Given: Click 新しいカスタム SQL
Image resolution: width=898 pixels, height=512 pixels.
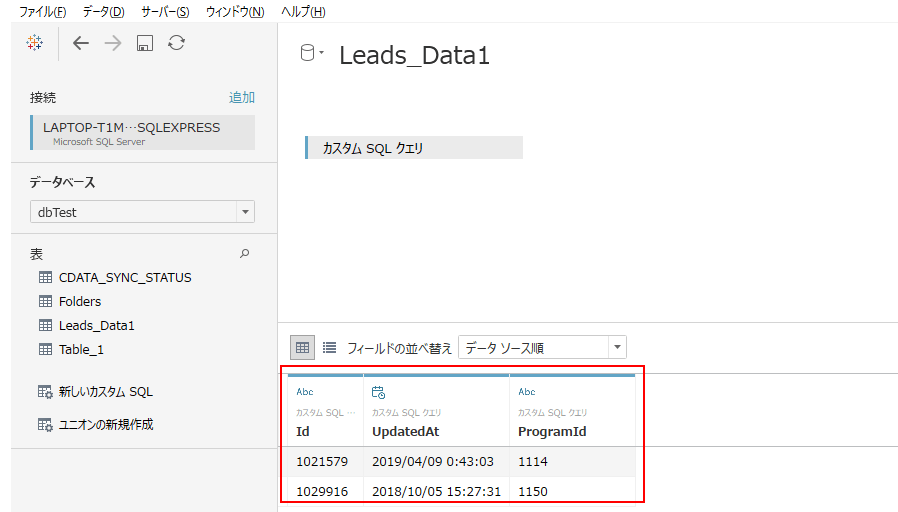Looking at the screenshot, I should click(105, 392).
